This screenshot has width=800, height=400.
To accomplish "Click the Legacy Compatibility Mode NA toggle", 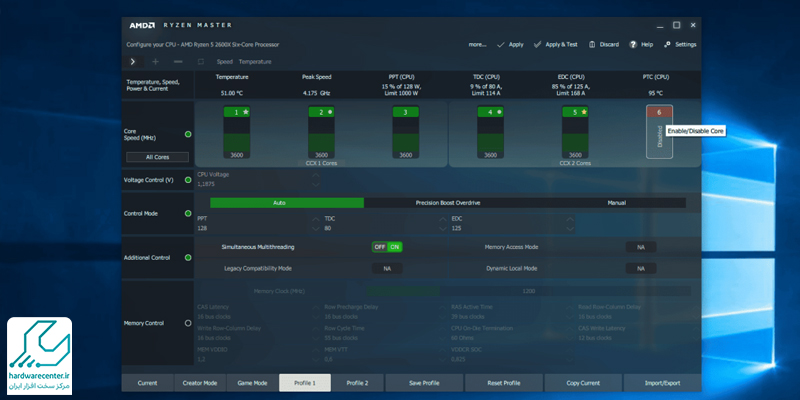I will pyautogui.click(x=387, y=268).
